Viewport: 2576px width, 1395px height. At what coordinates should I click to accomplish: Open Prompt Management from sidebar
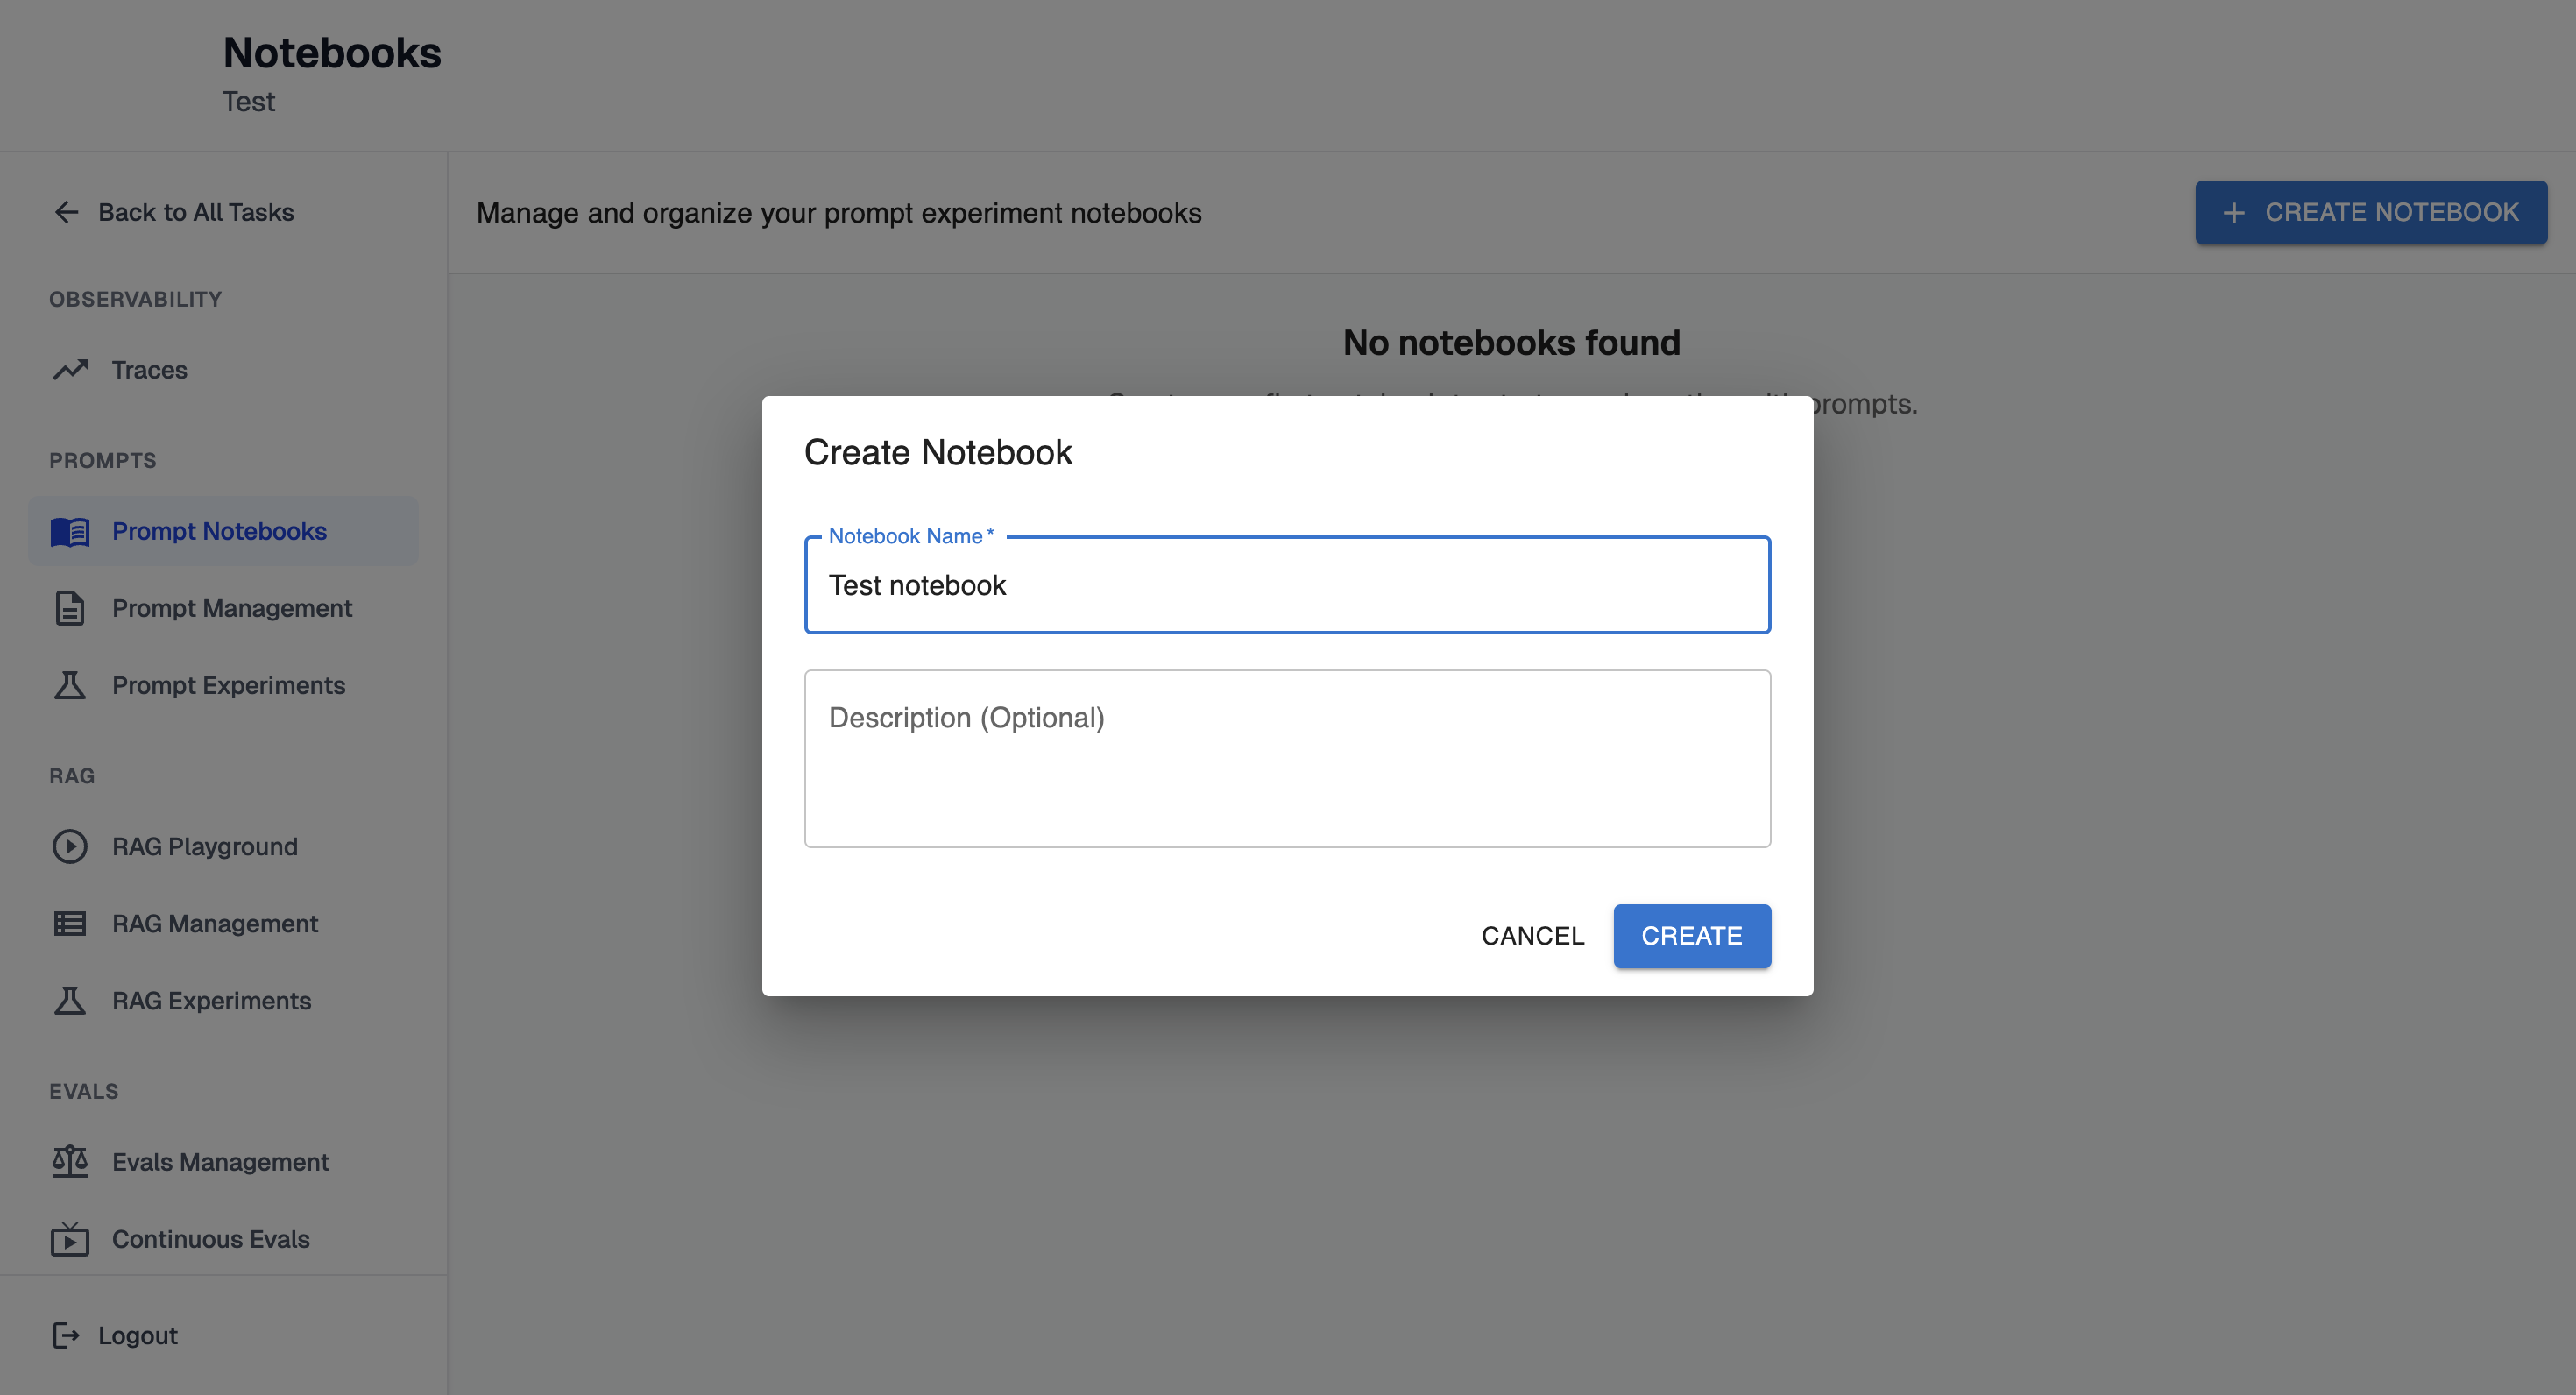click(x=232, y=608)
